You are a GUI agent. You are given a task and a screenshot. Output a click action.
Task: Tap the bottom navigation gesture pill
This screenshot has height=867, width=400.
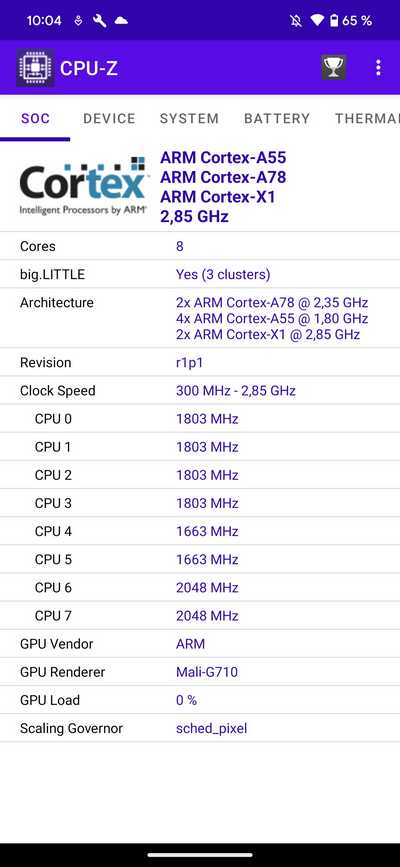tap(200, 855)
